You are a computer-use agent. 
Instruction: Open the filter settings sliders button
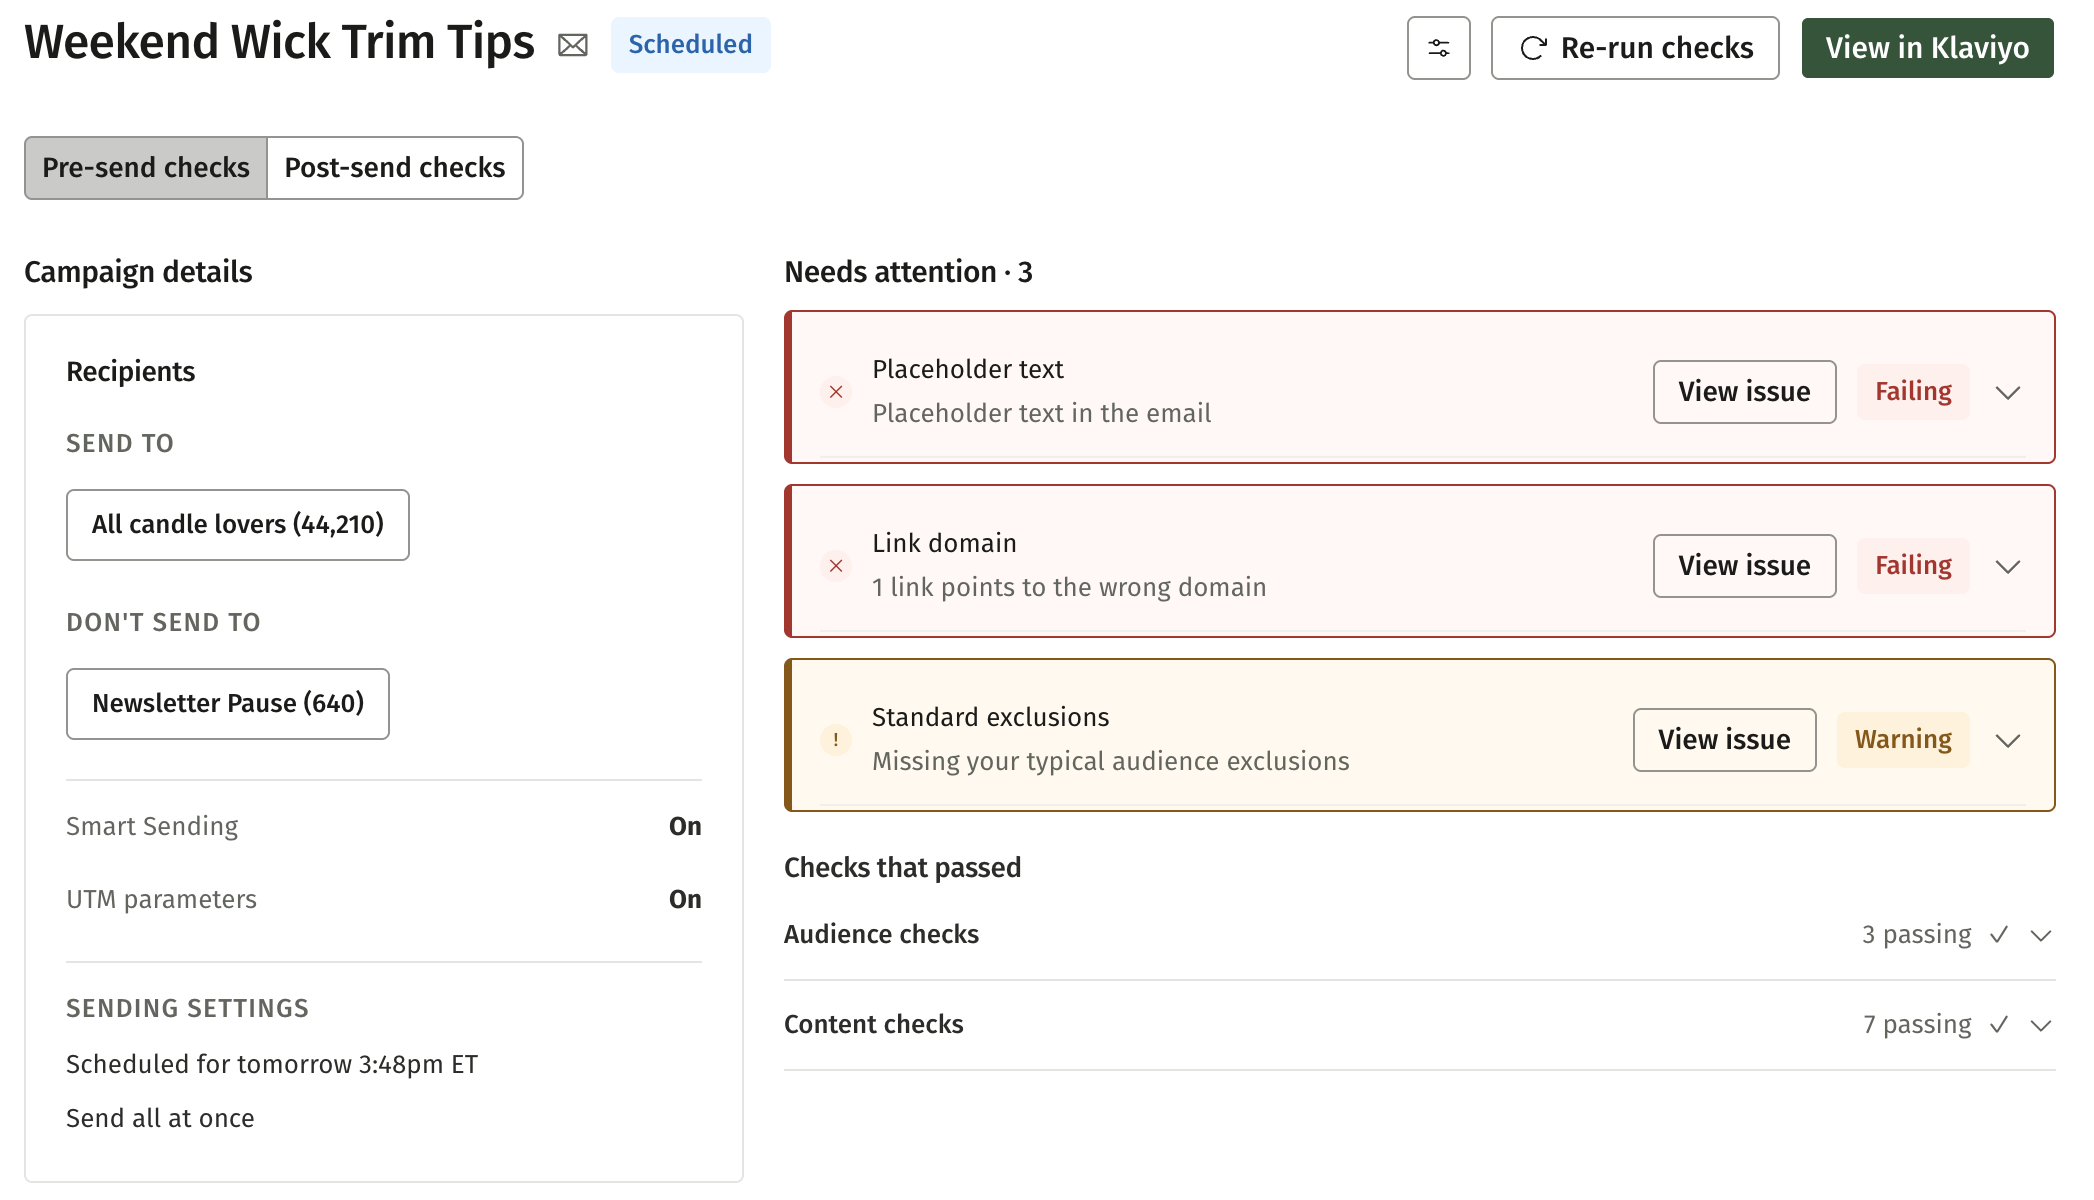tap(1438, 48)
